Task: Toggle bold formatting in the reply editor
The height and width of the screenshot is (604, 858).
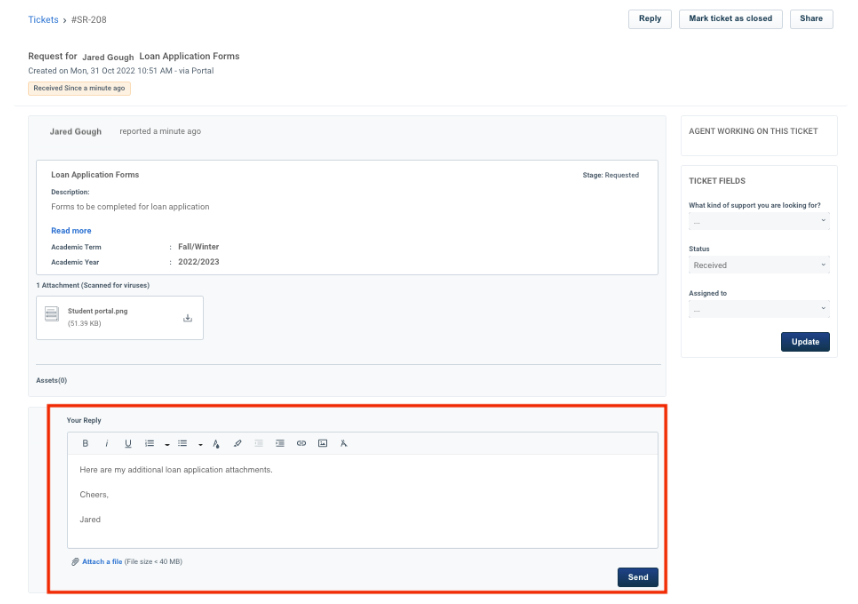Action: click(x=84, y=443)
